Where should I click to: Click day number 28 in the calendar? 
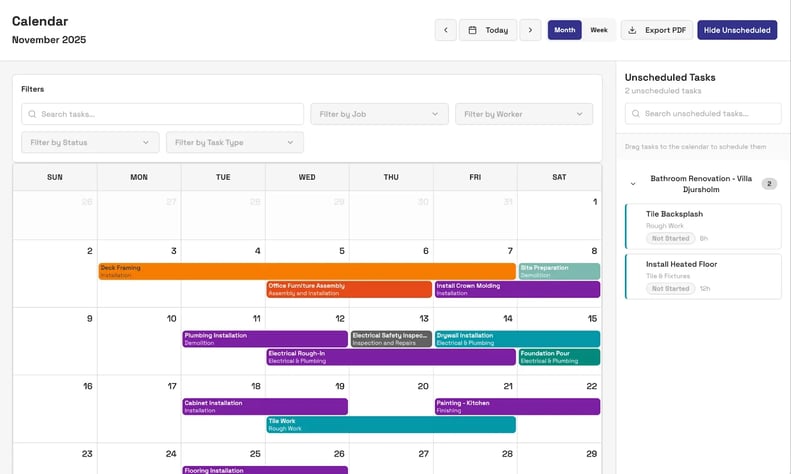click(x=507, y=454)
